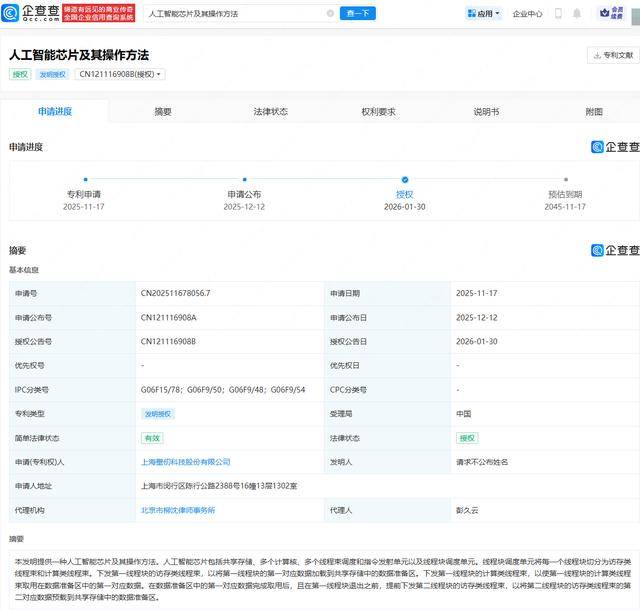Open the mobile app phone icon

tap(558, 14)
